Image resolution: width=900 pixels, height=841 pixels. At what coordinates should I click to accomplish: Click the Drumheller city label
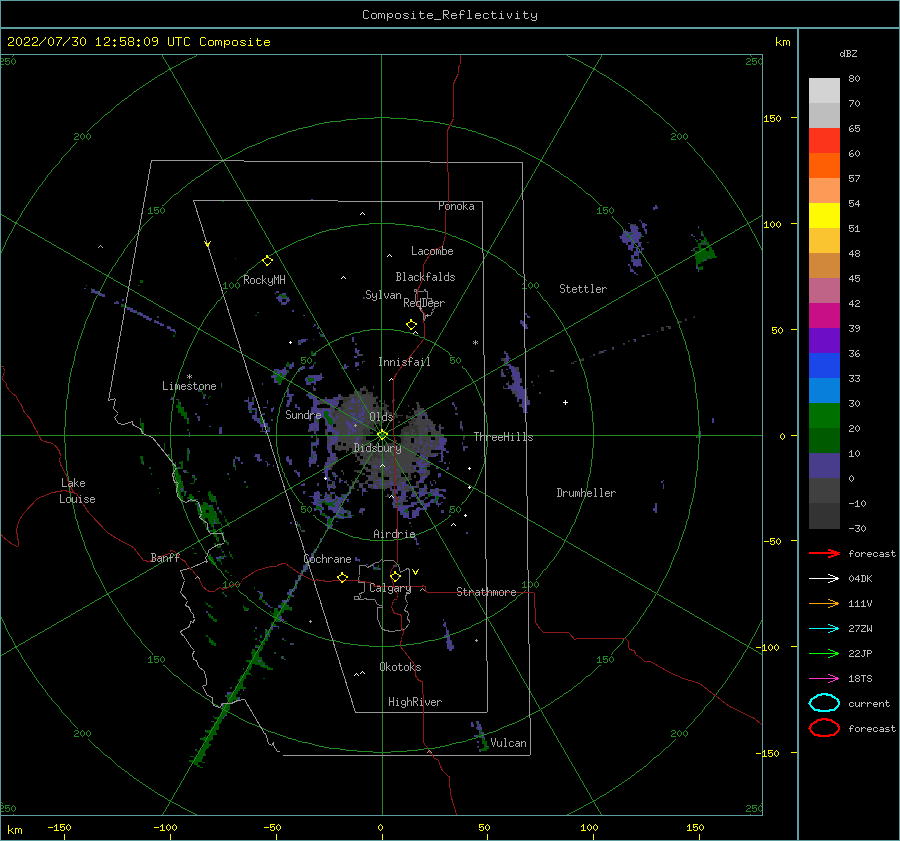click(586, 493)
